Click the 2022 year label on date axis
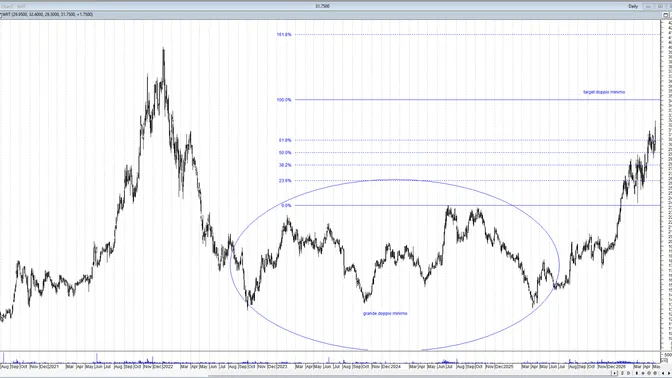The image size is (672, 378). tap(168, 367)
